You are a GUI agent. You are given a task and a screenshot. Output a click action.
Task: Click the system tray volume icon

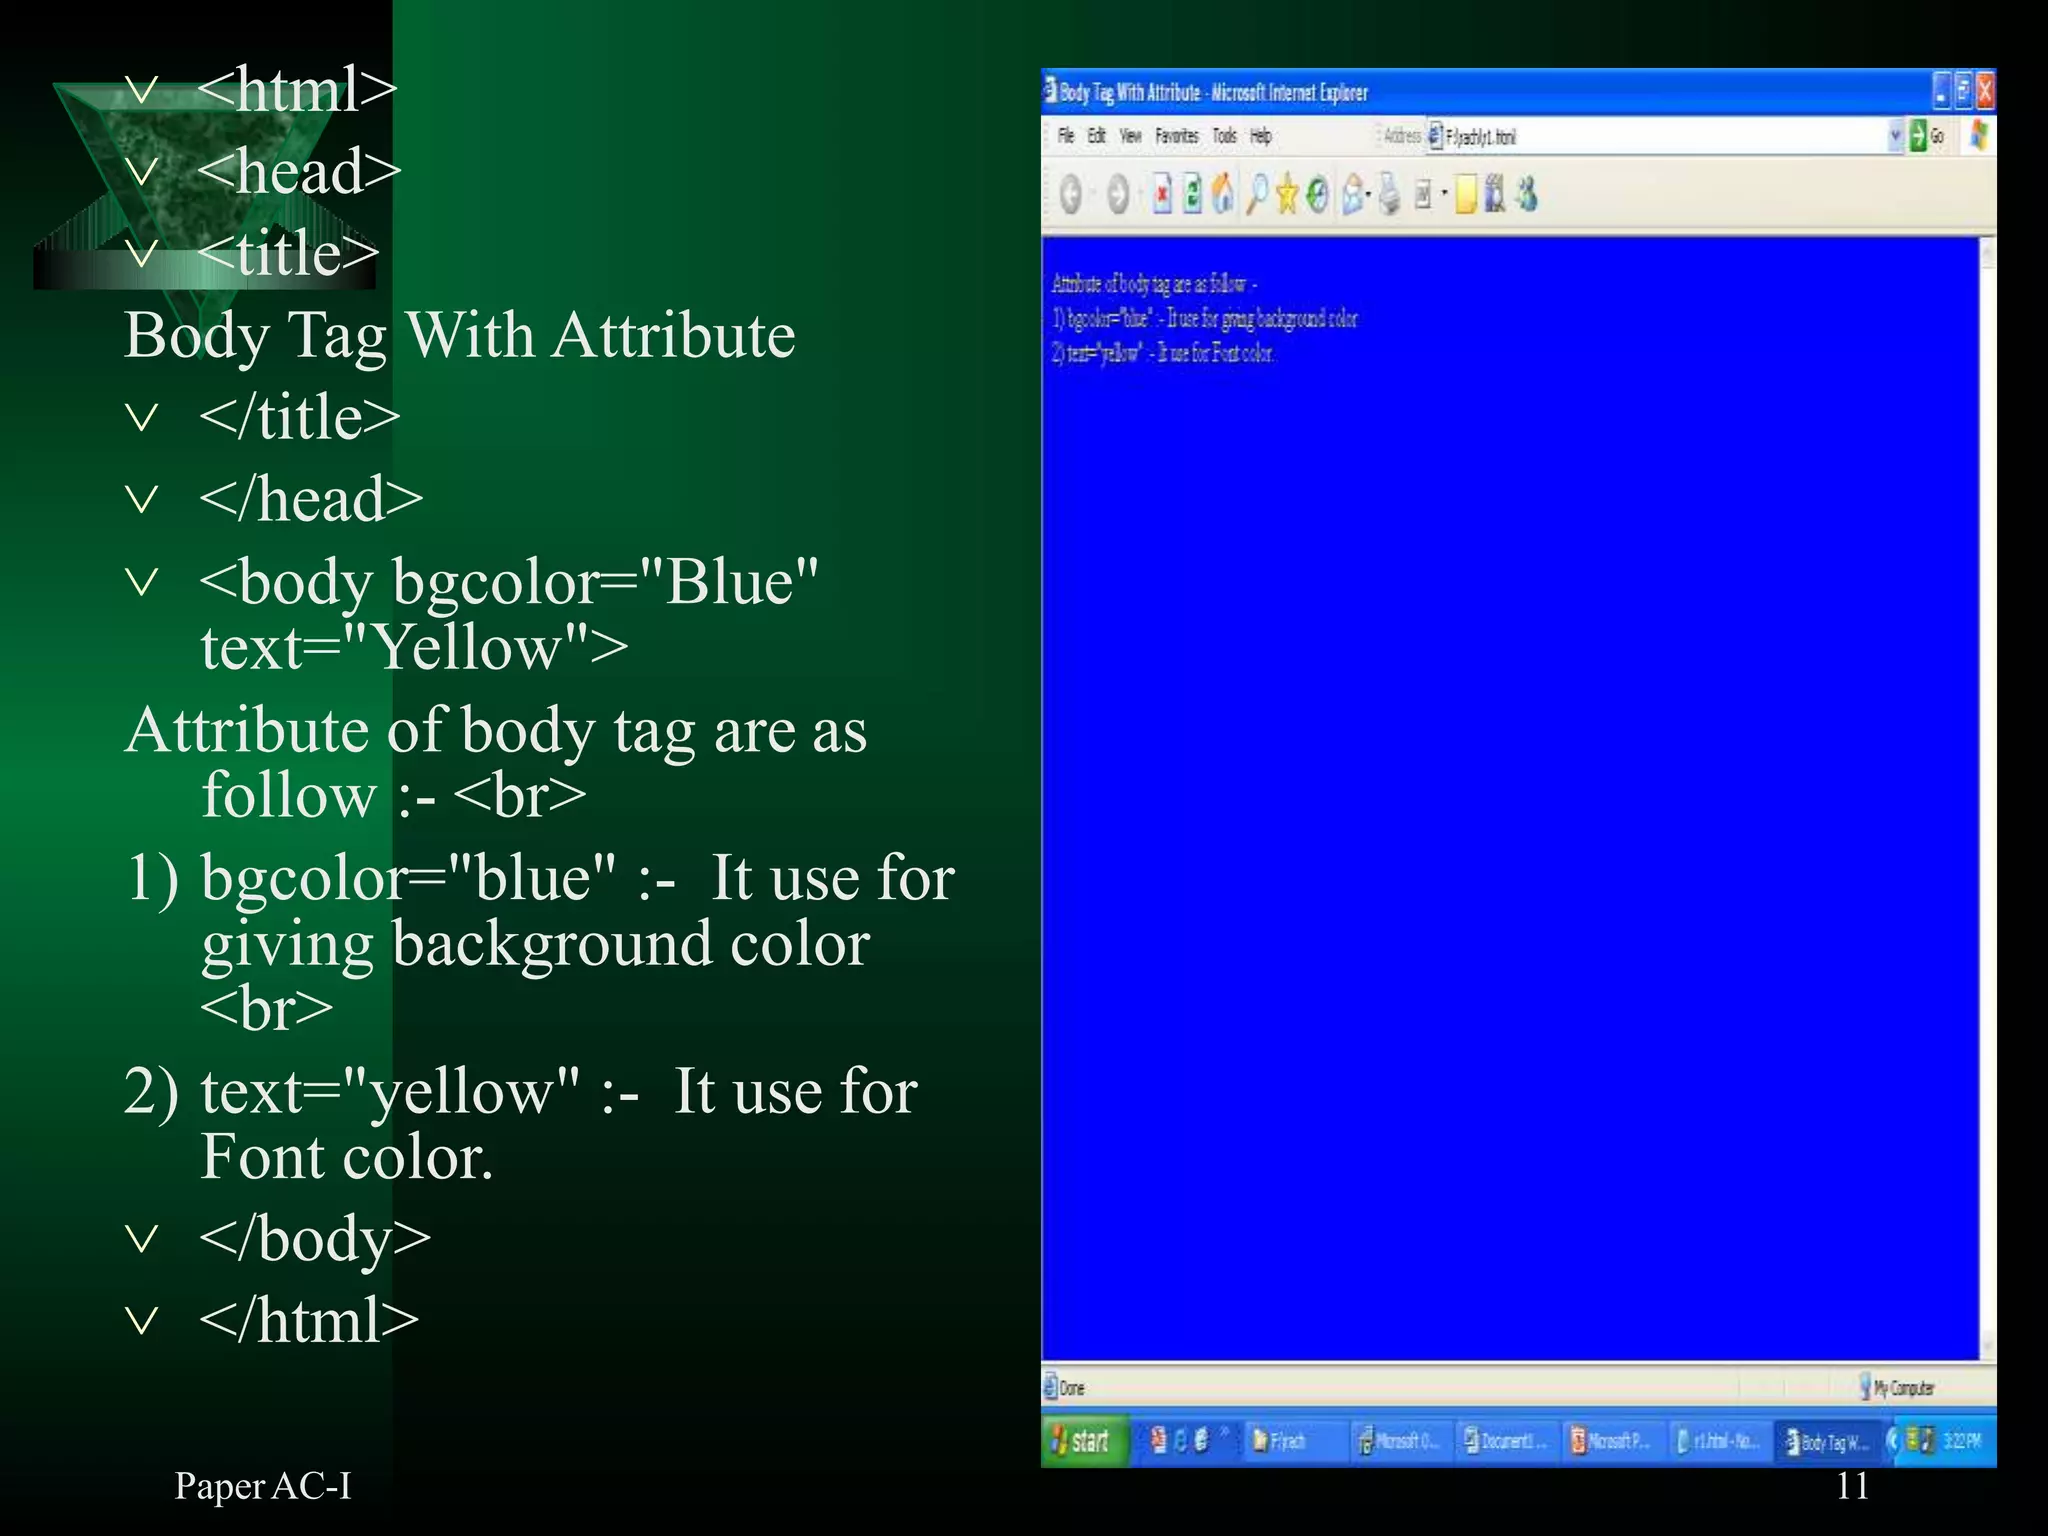pos(1927,1440)
